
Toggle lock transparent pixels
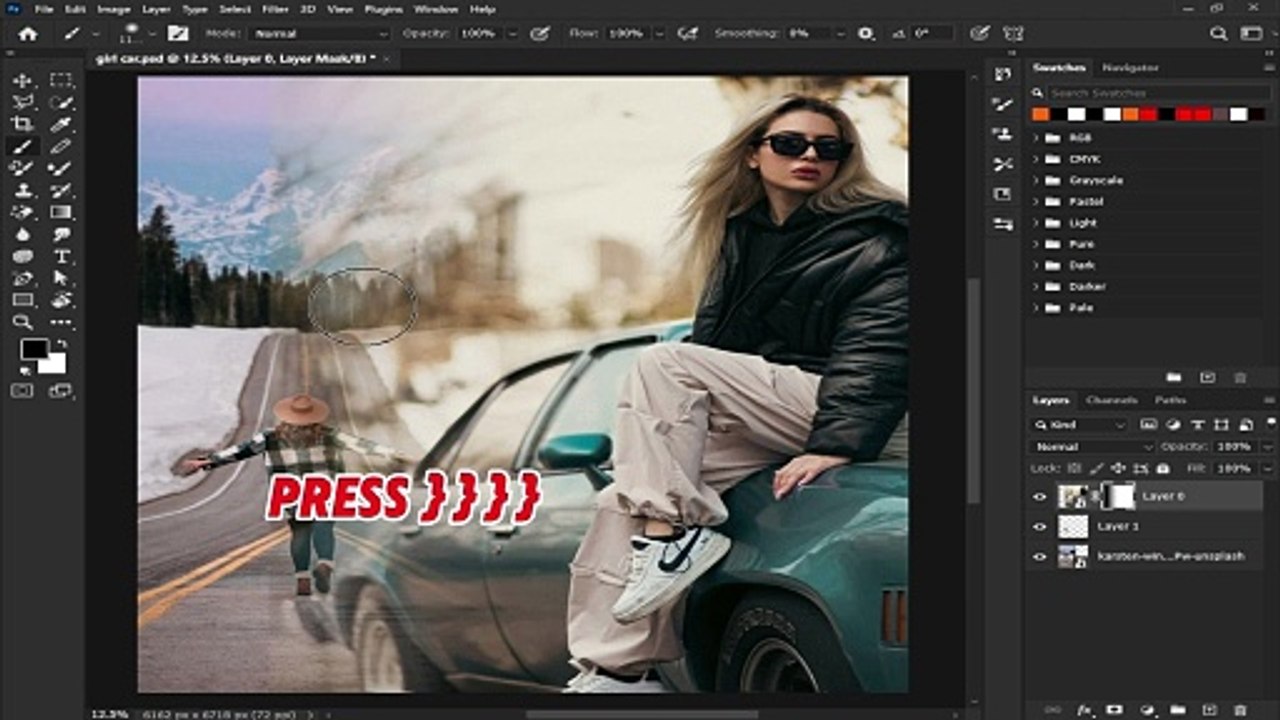pyautogui.click(x=1075, y=468)
